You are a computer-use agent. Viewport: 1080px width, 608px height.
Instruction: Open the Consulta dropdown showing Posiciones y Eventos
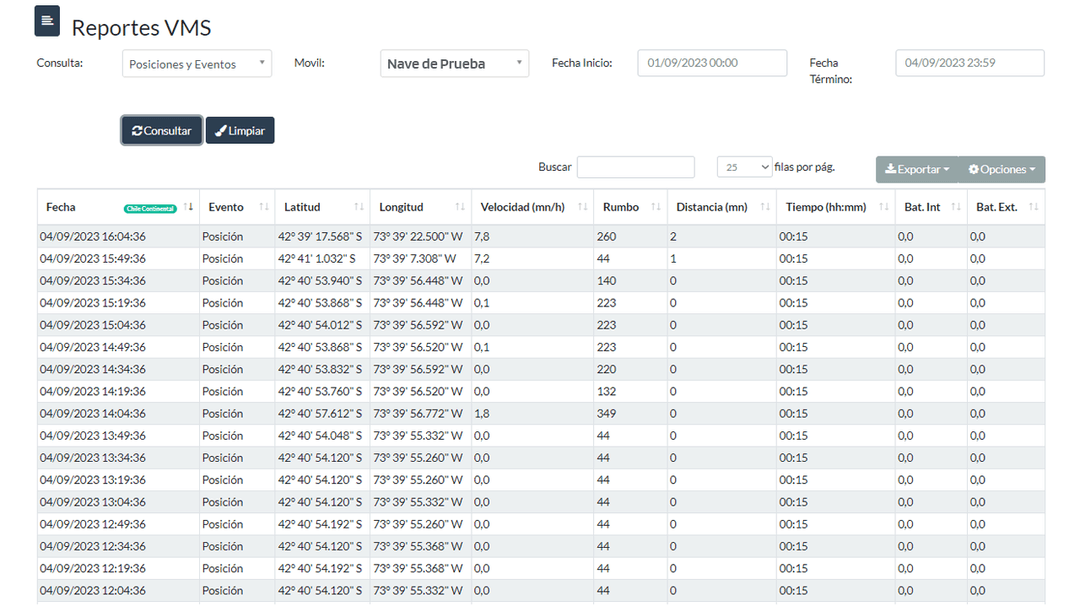[x=196, y=63]
